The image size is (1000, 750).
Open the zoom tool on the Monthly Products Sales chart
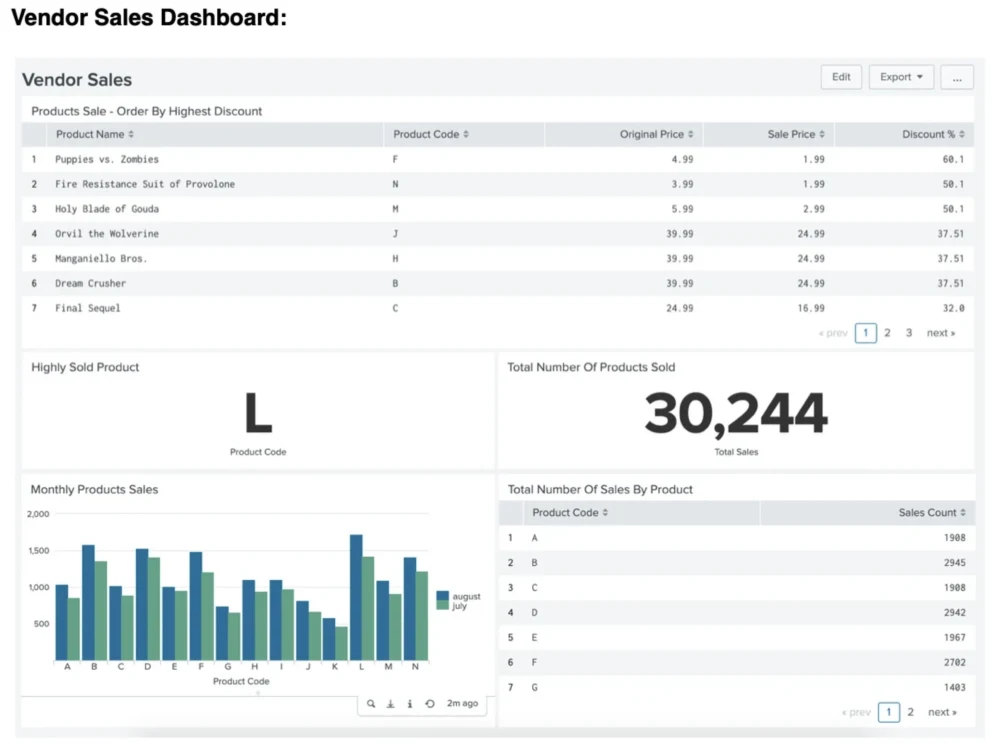tap(370, 703)
